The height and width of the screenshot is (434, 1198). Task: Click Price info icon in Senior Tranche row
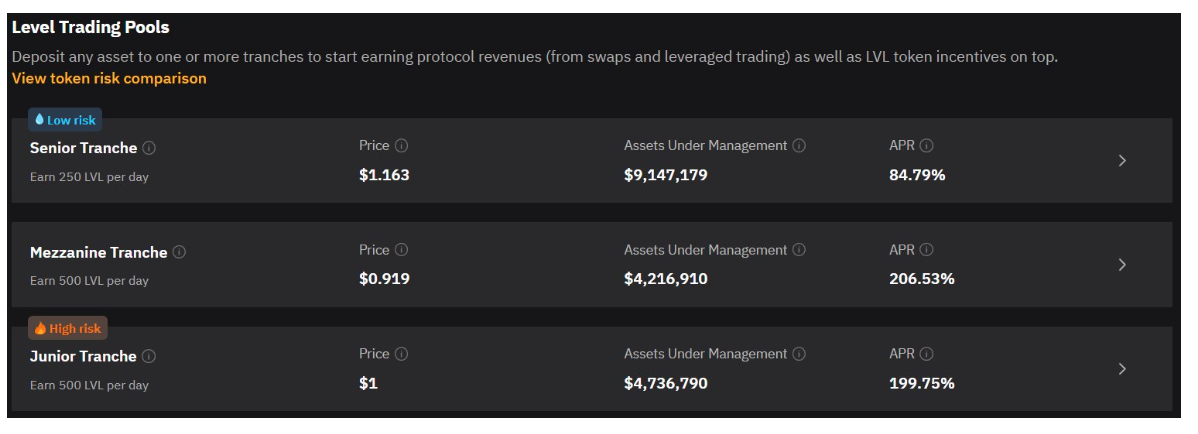click(401, 145)
